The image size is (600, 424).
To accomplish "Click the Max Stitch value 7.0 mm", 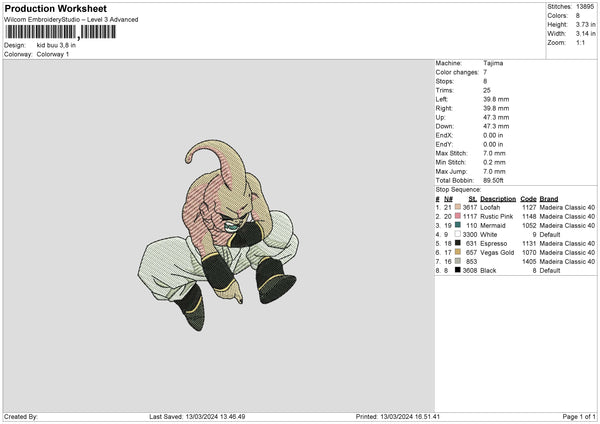I will click(494, 153).
